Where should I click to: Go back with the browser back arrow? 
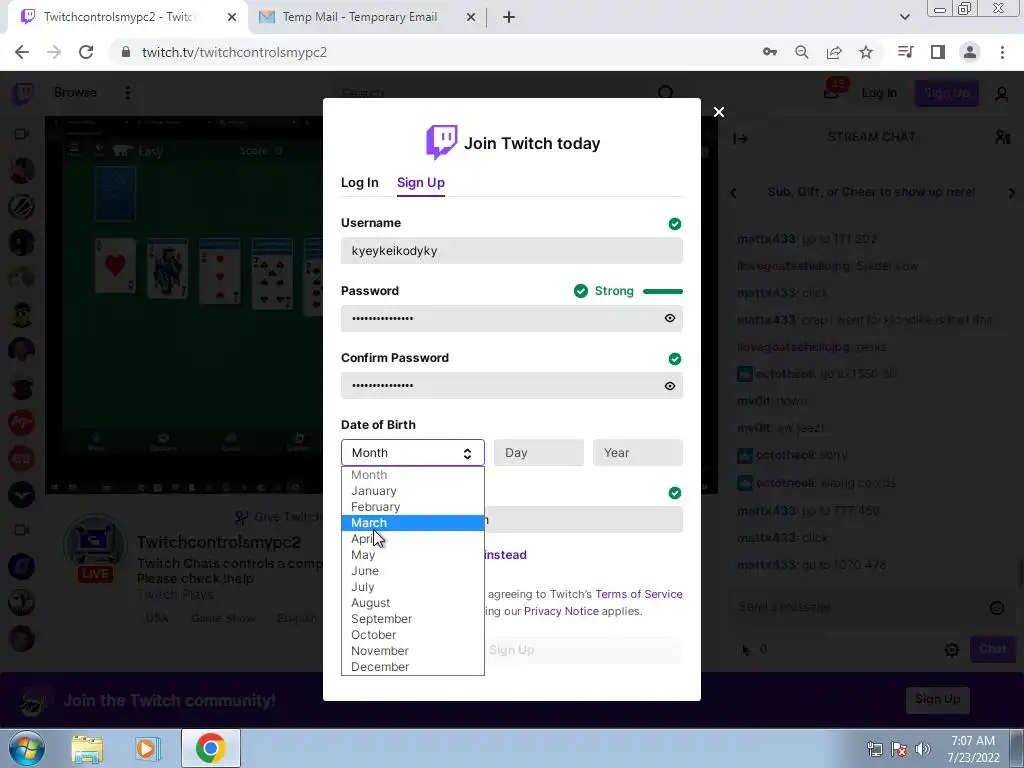point(22,52)
